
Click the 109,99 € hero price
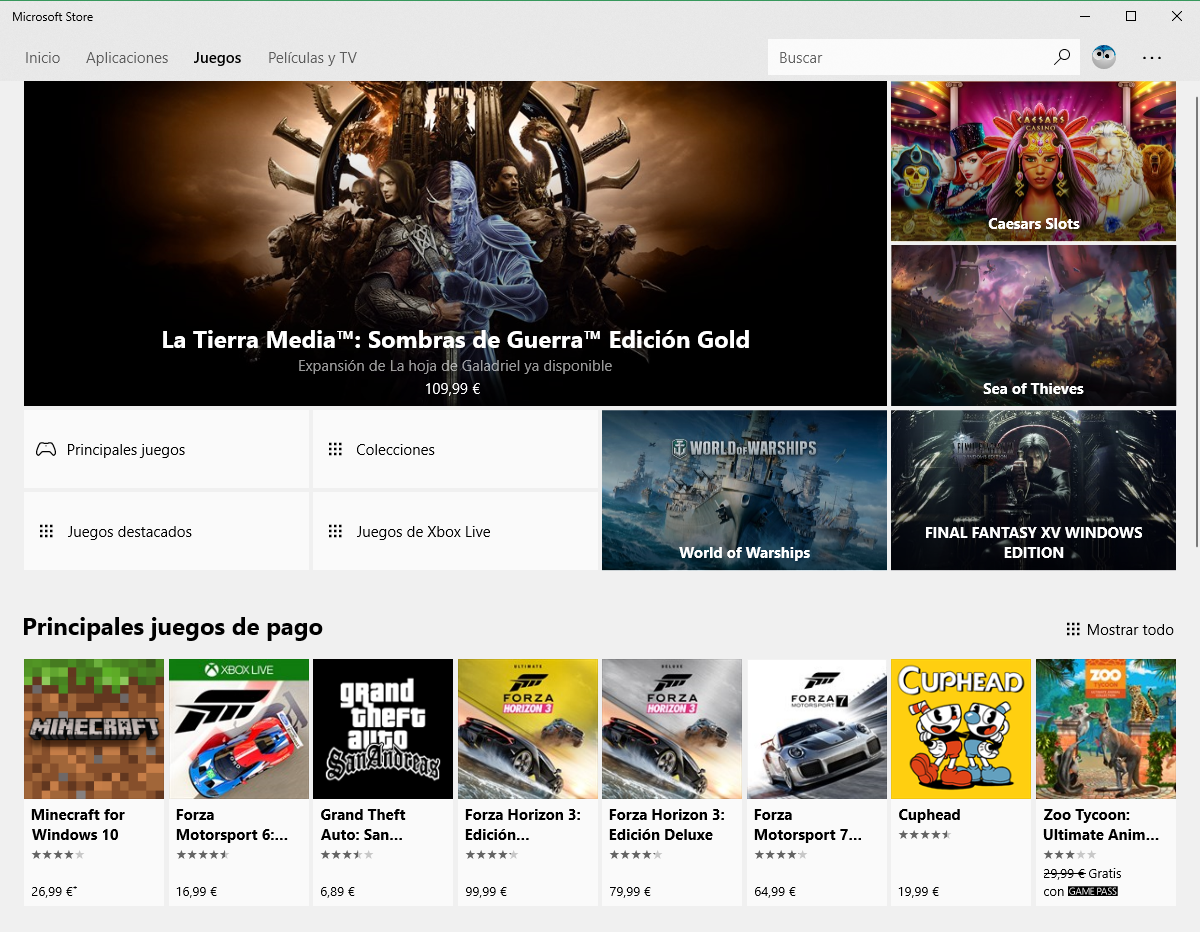(453, 388)
